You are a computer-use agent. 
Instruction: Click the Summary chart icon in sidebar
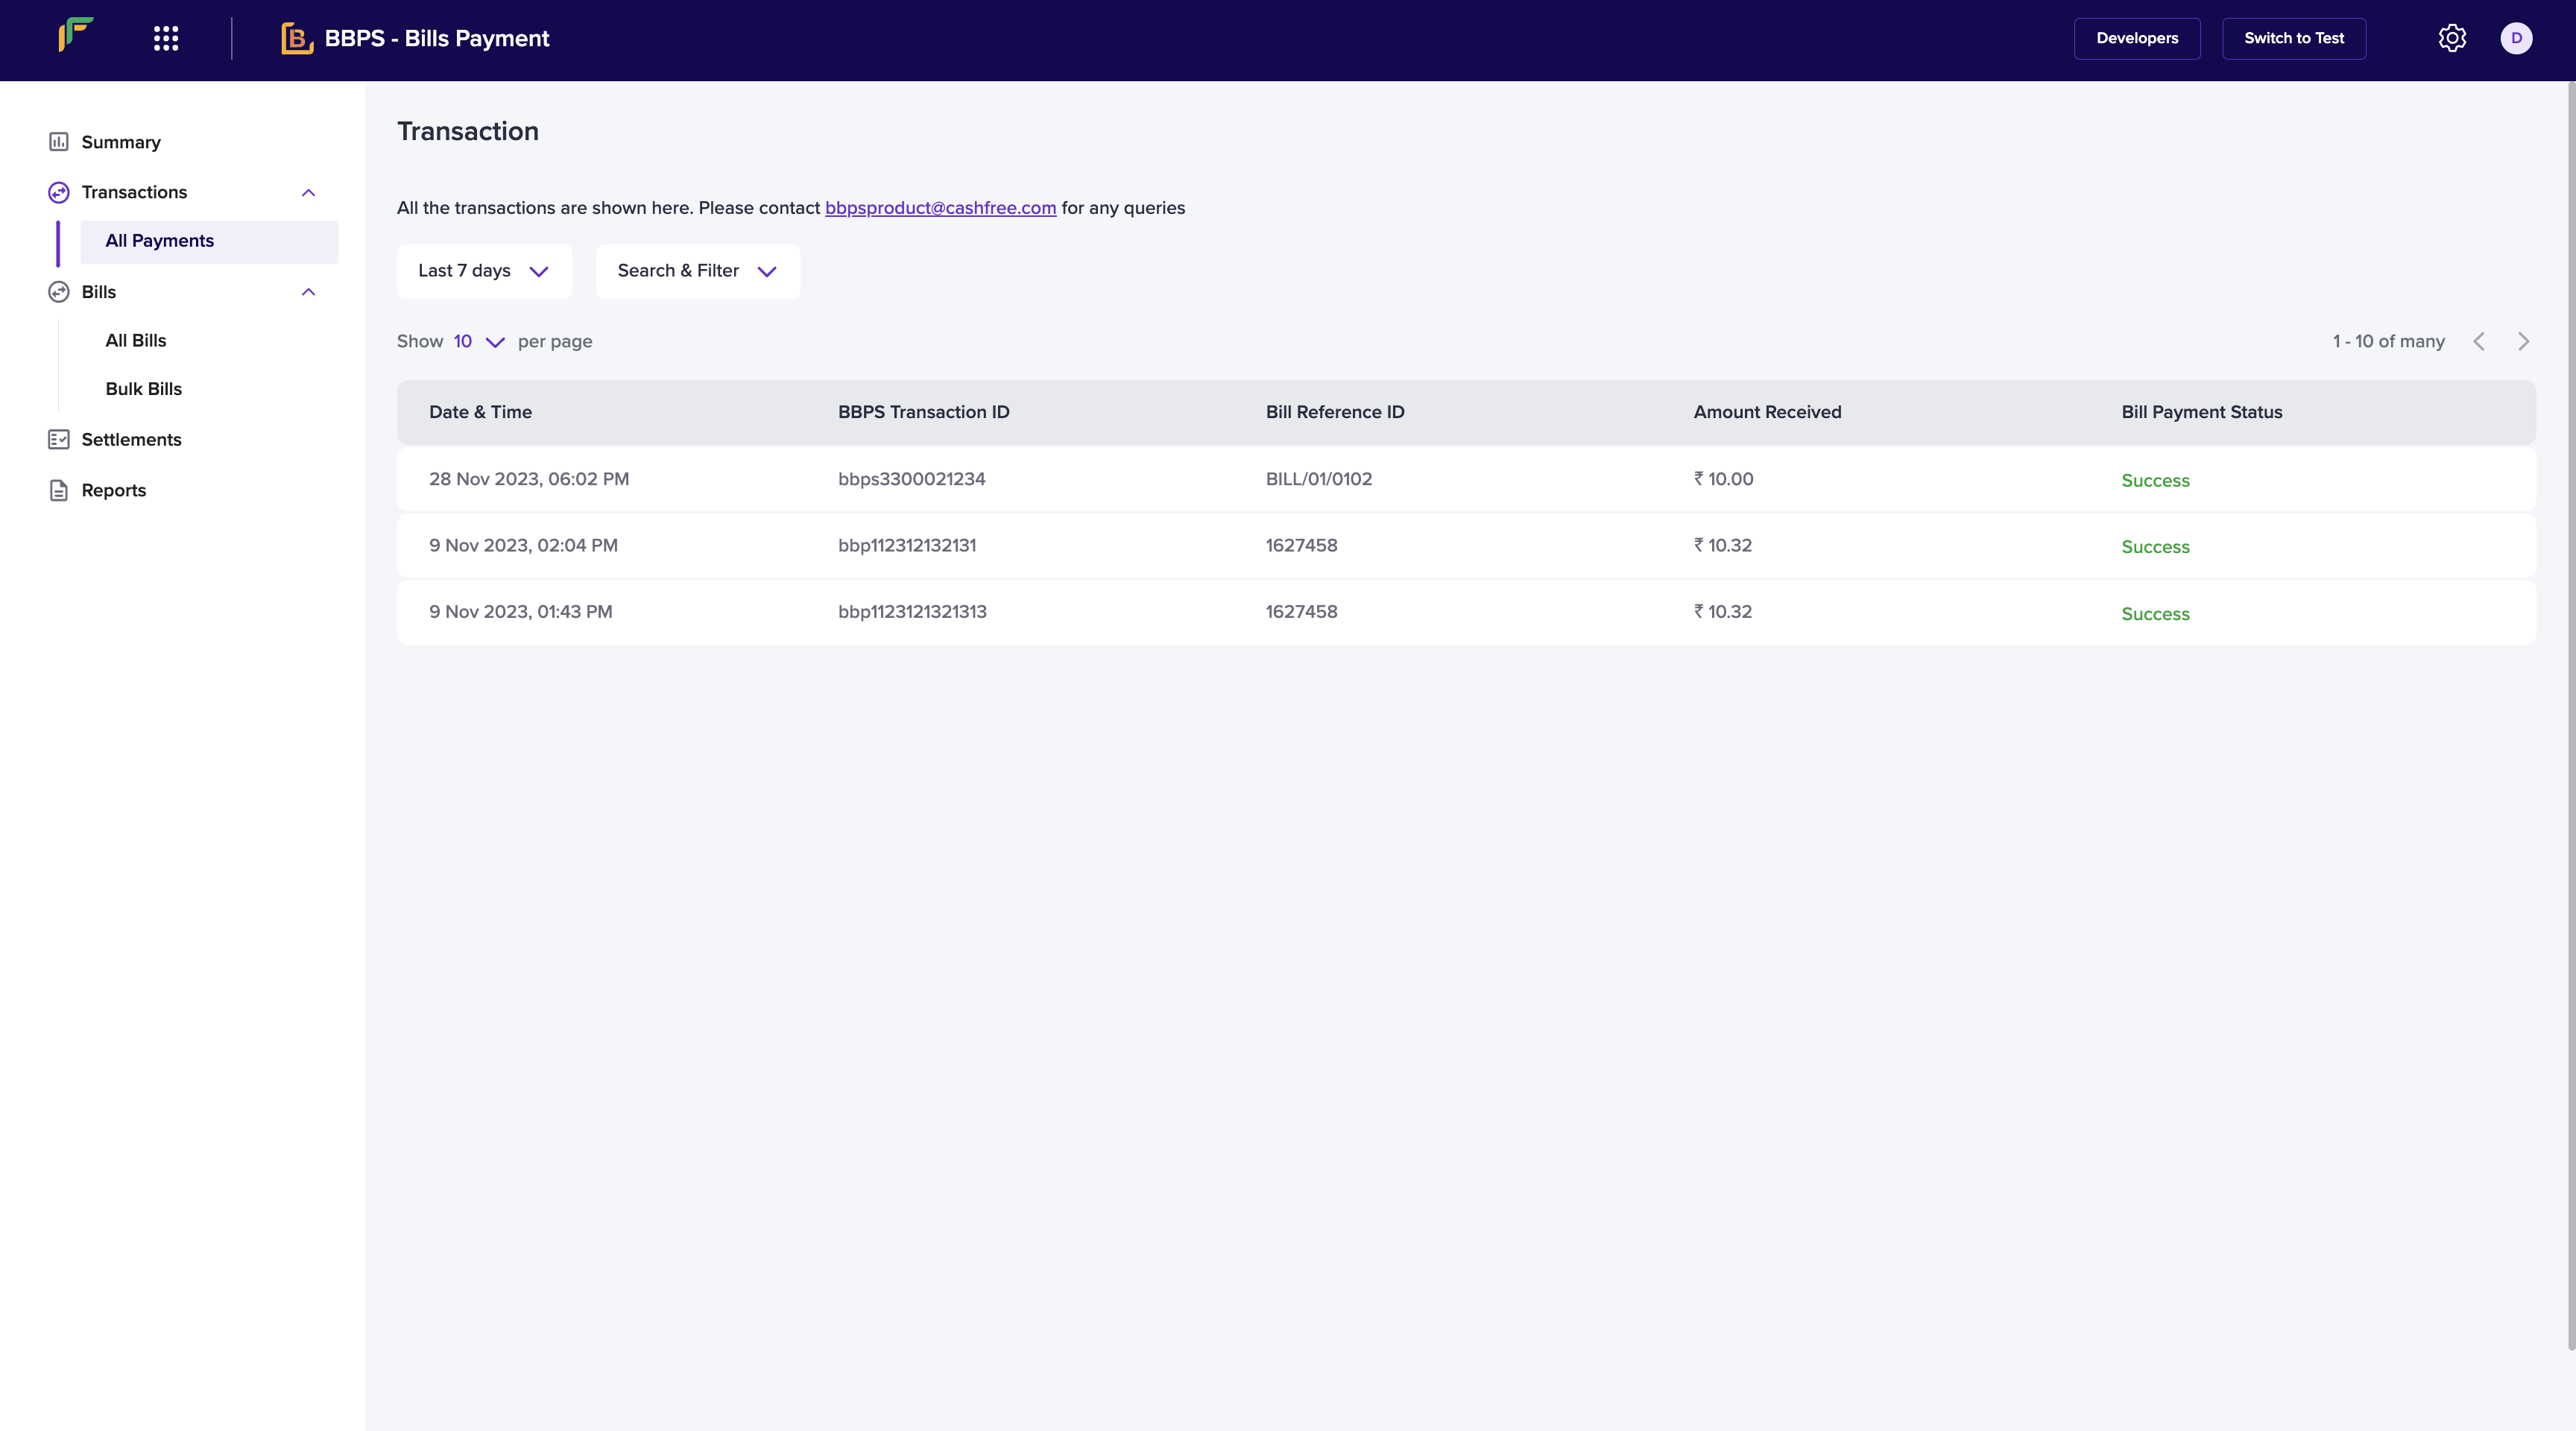pos(59,142)
